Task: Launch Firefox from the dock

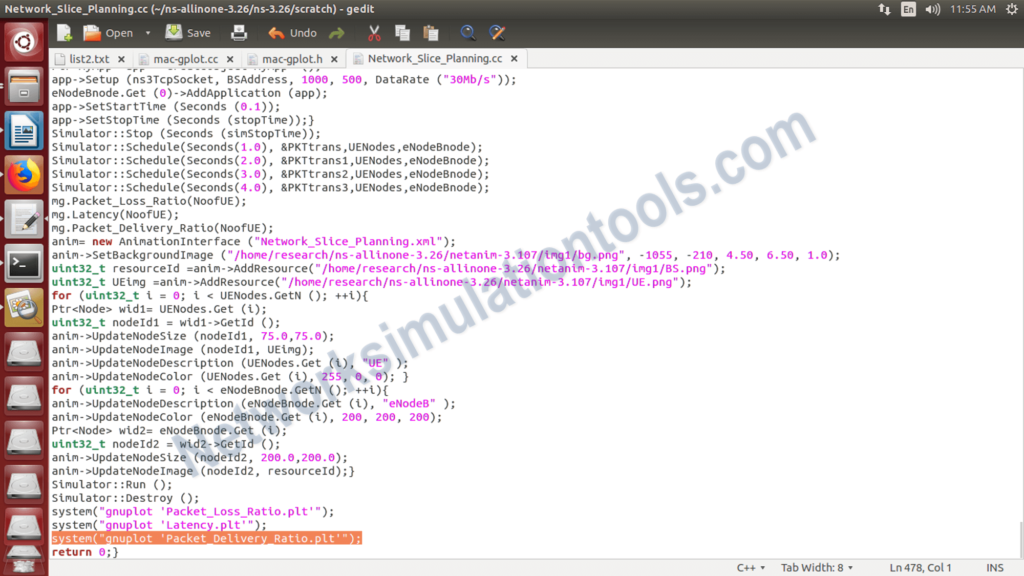Action: click(x=22, y=173)
